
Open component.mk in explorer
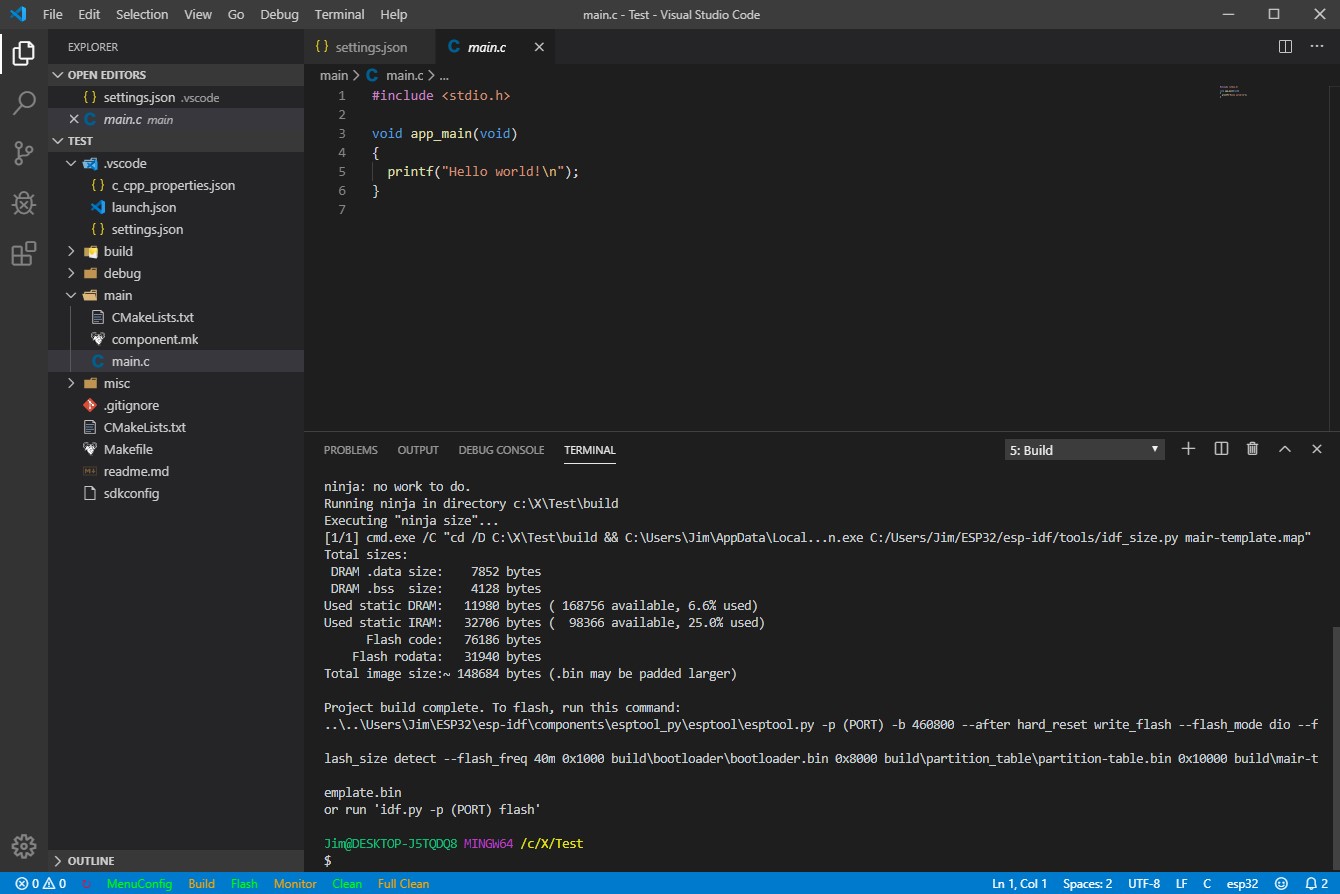tap(176, 339)
